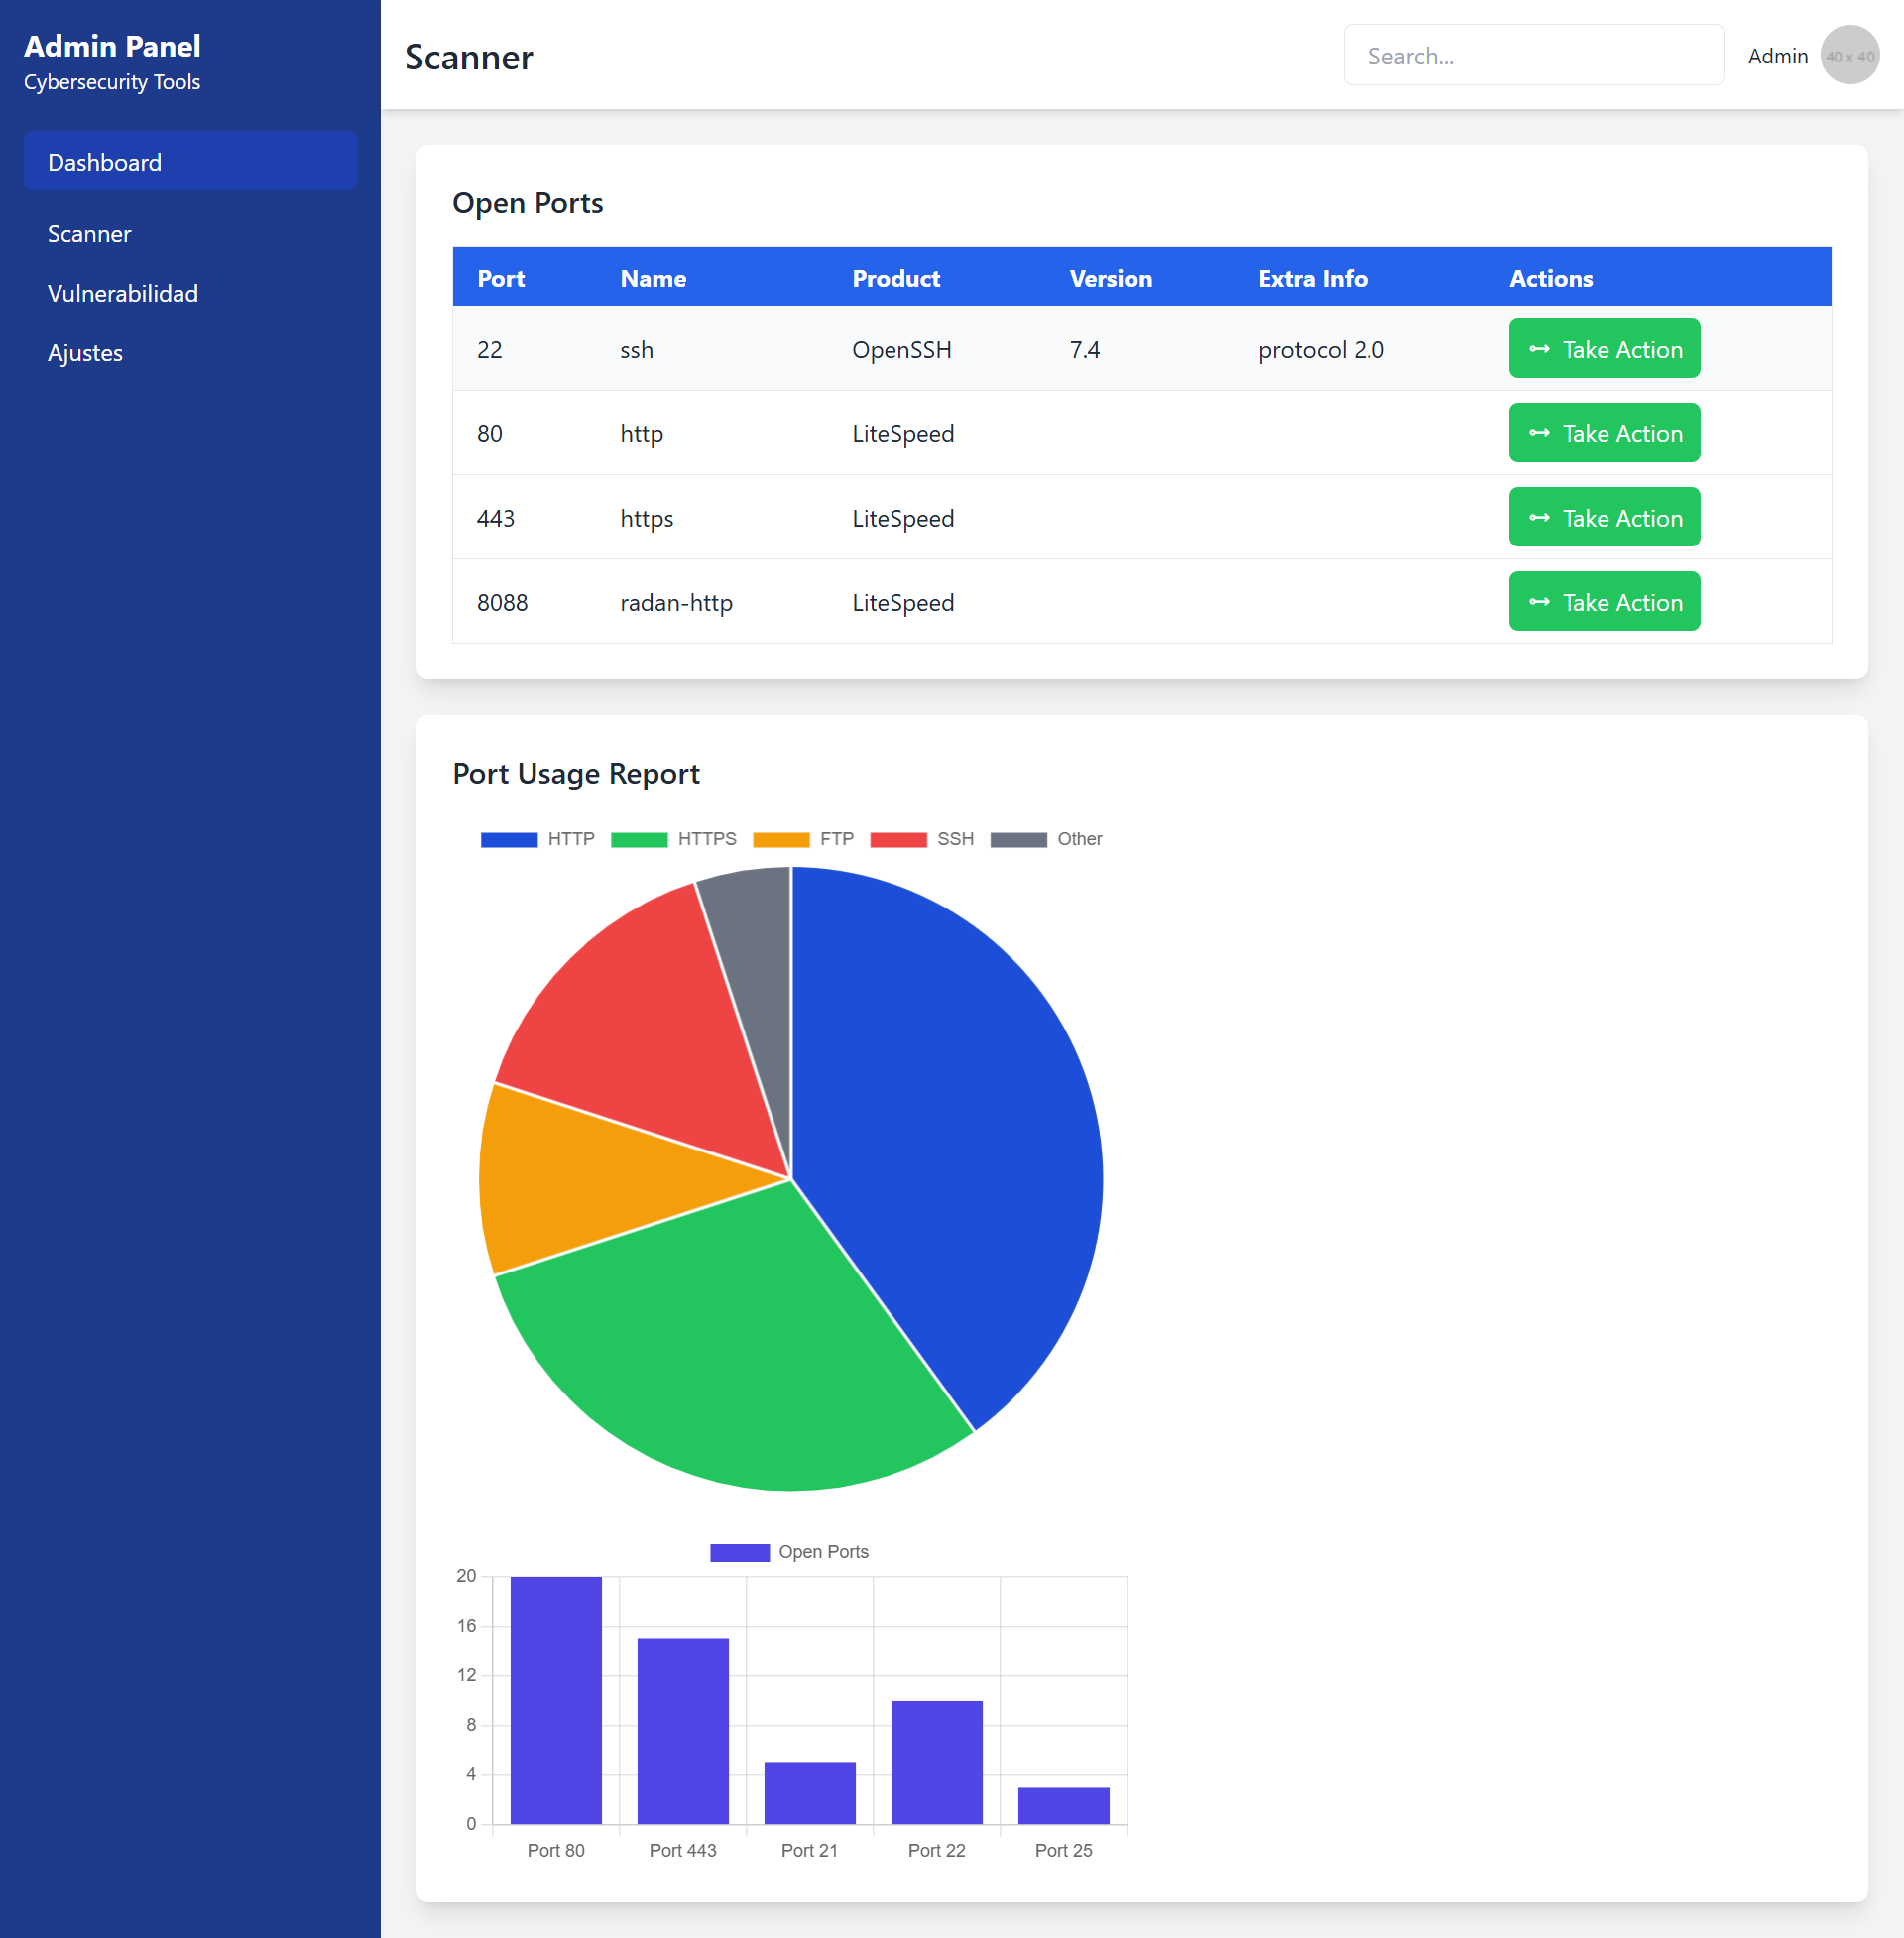Click arrow icon in port 8088 Take Action
The width and height of the screenshot is (1904, 1938).
(x=1539, y=602)
